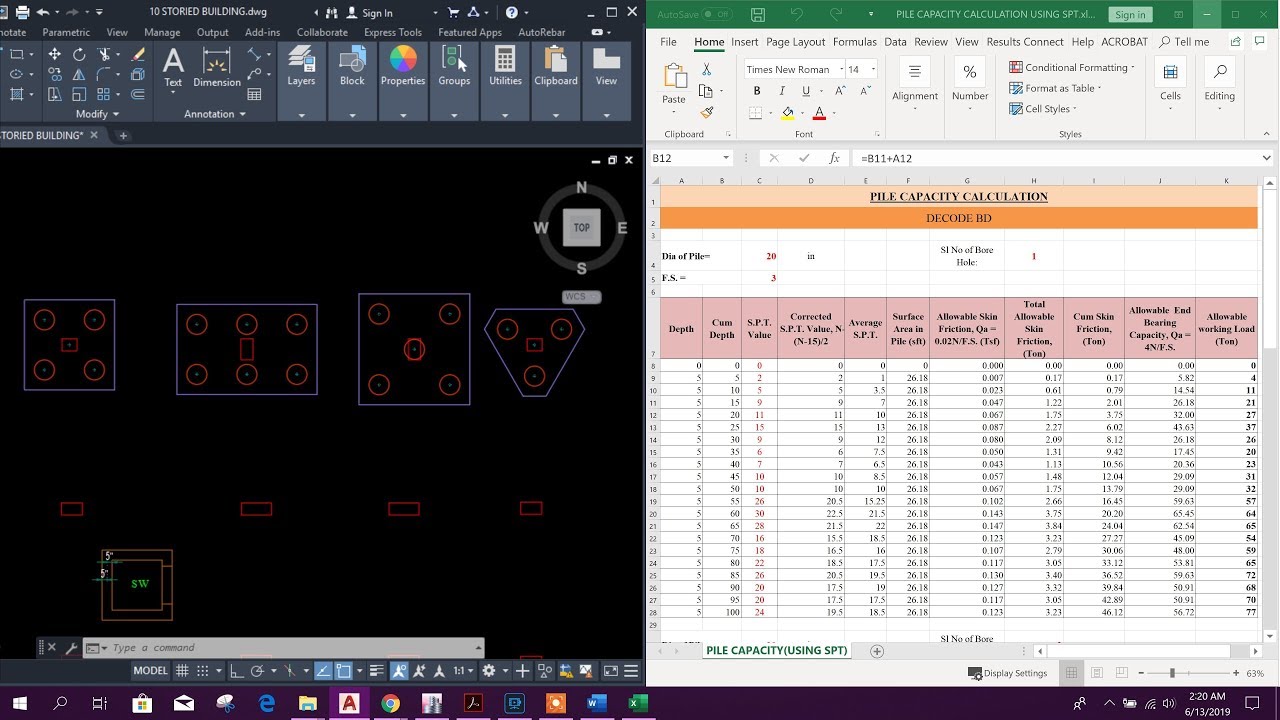Viewport: 1280px width, 720px height.
Task: Click the Save icon in Excel title bar
Action: [x=758, y=14]
